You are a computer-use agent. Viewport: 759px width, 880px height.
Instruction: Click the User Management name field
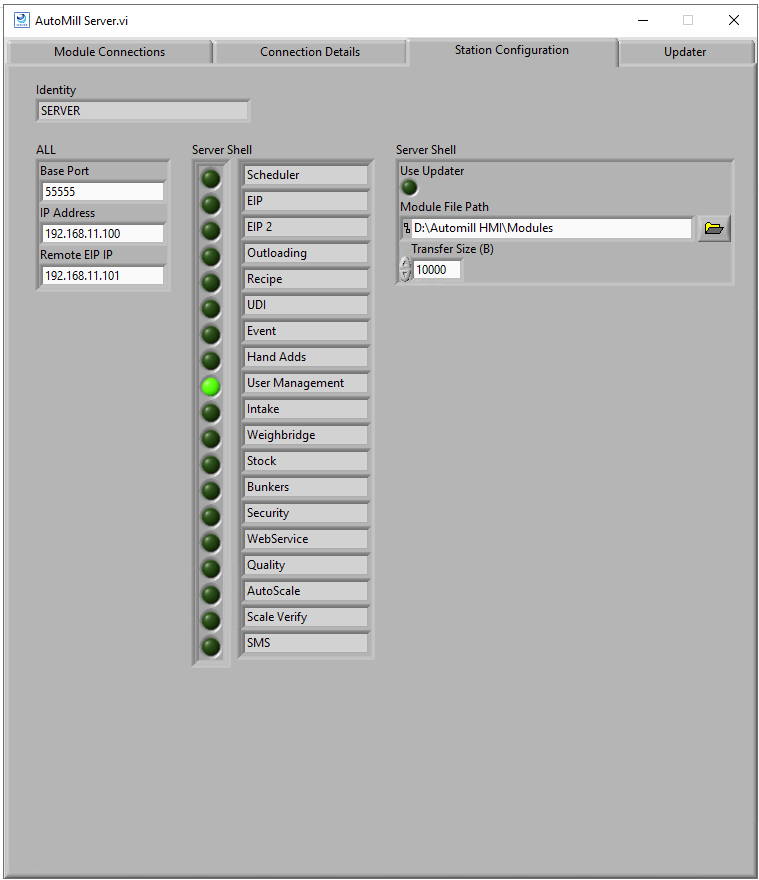(306, 383)
